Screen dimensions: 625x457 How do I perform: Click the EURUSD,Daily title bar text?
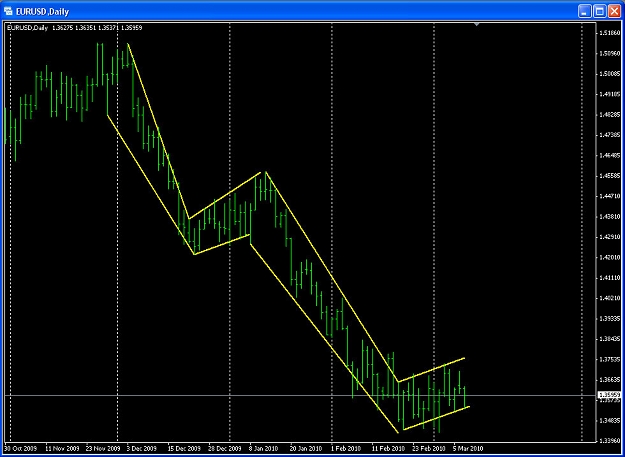43,12
